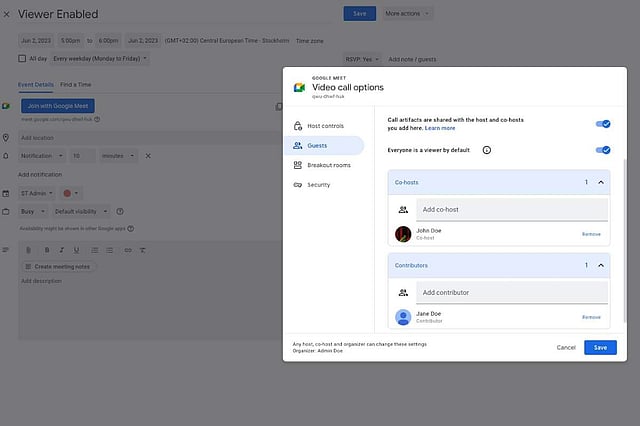Click the add-person icon for co-host
Image resolution: width=640 pixels, height=426 pixels.
tap(403, 210)
